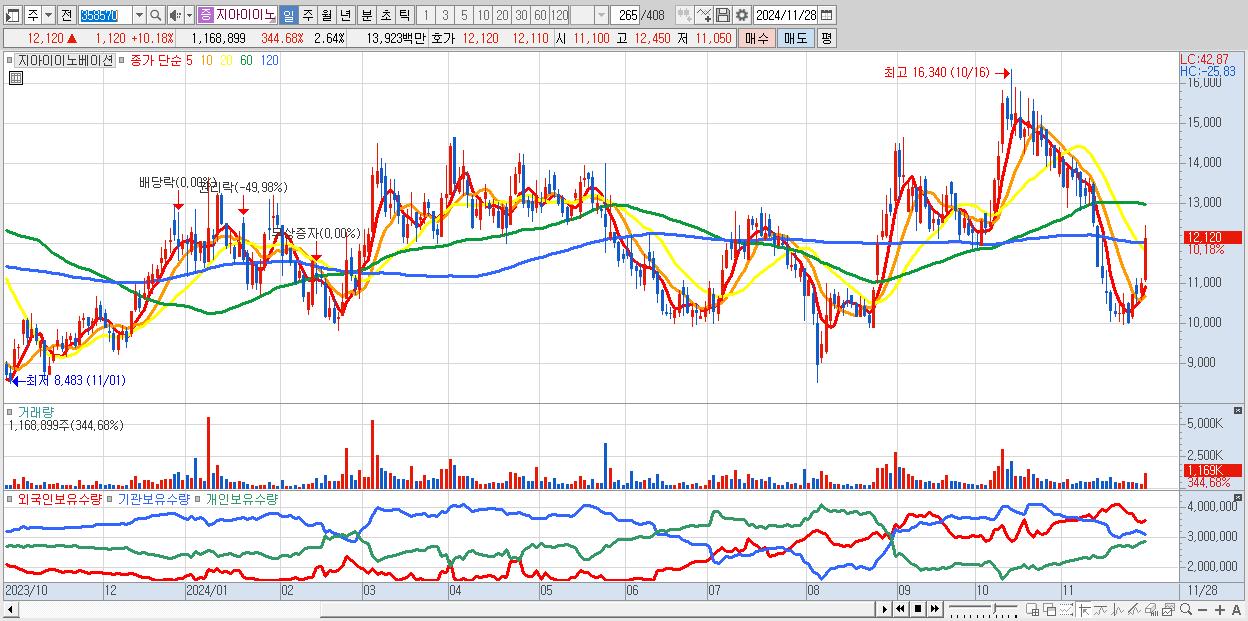Click the stop button in playback controls
Viewport: 1248px width, 621px height.
918,609
